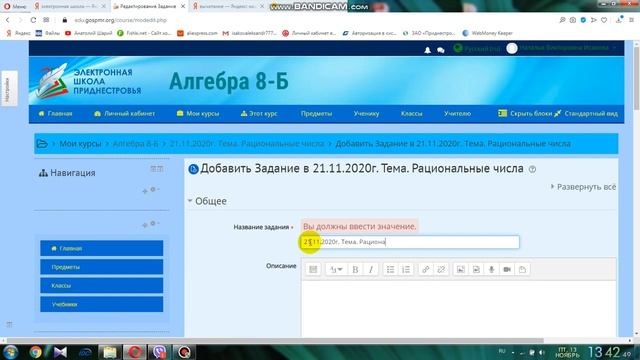Reload the page in browser toolbar
The width and height of the screenshot is (640, 360).
(x=33, y=20)
